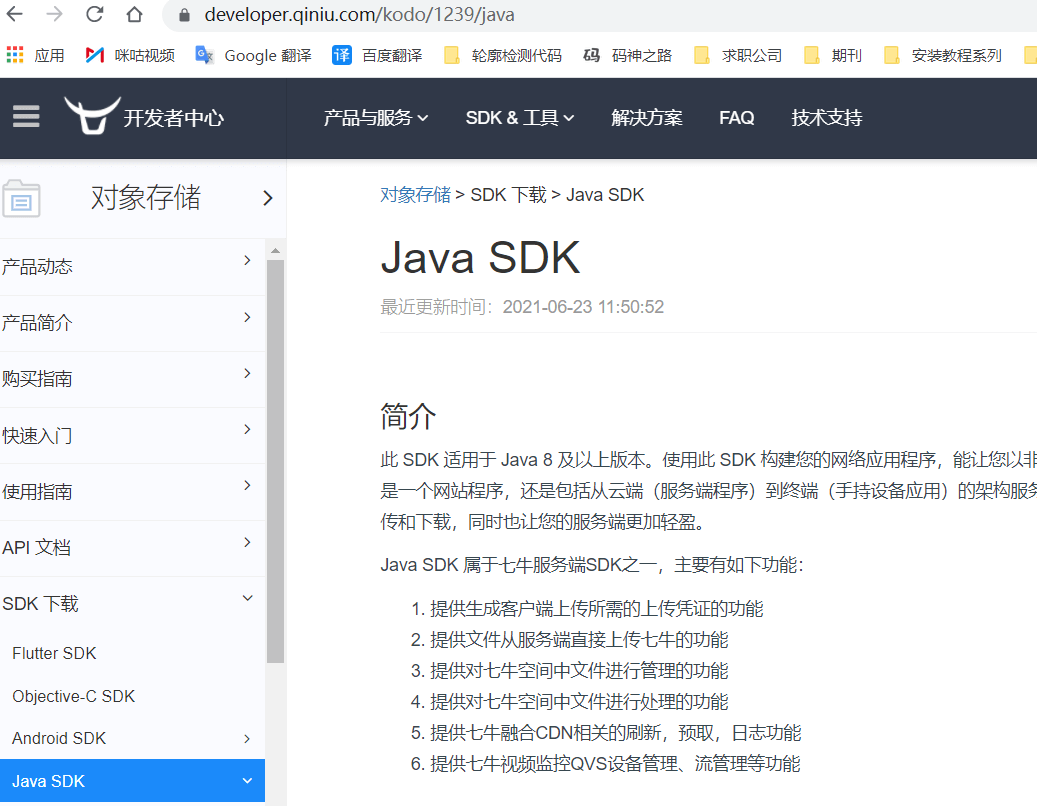
Task: Reload the page with the refresh icon
Action: click(x=95, y=14)
